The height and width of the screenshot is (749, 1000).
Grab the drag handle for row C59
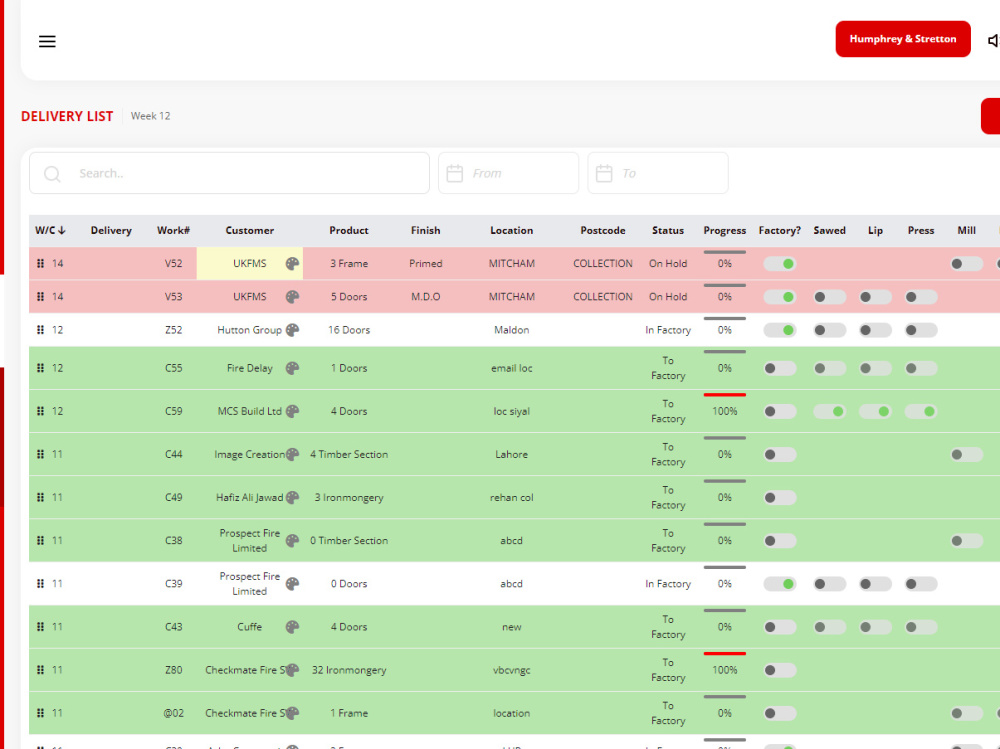click(40, 412)
